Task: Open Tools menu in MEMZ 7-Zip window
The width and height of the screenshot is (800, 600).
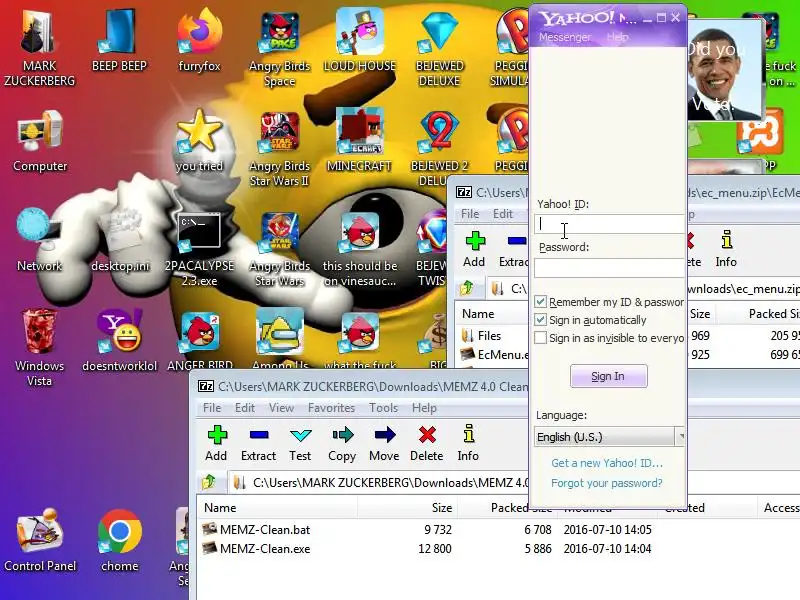Action: coord(383,408)
